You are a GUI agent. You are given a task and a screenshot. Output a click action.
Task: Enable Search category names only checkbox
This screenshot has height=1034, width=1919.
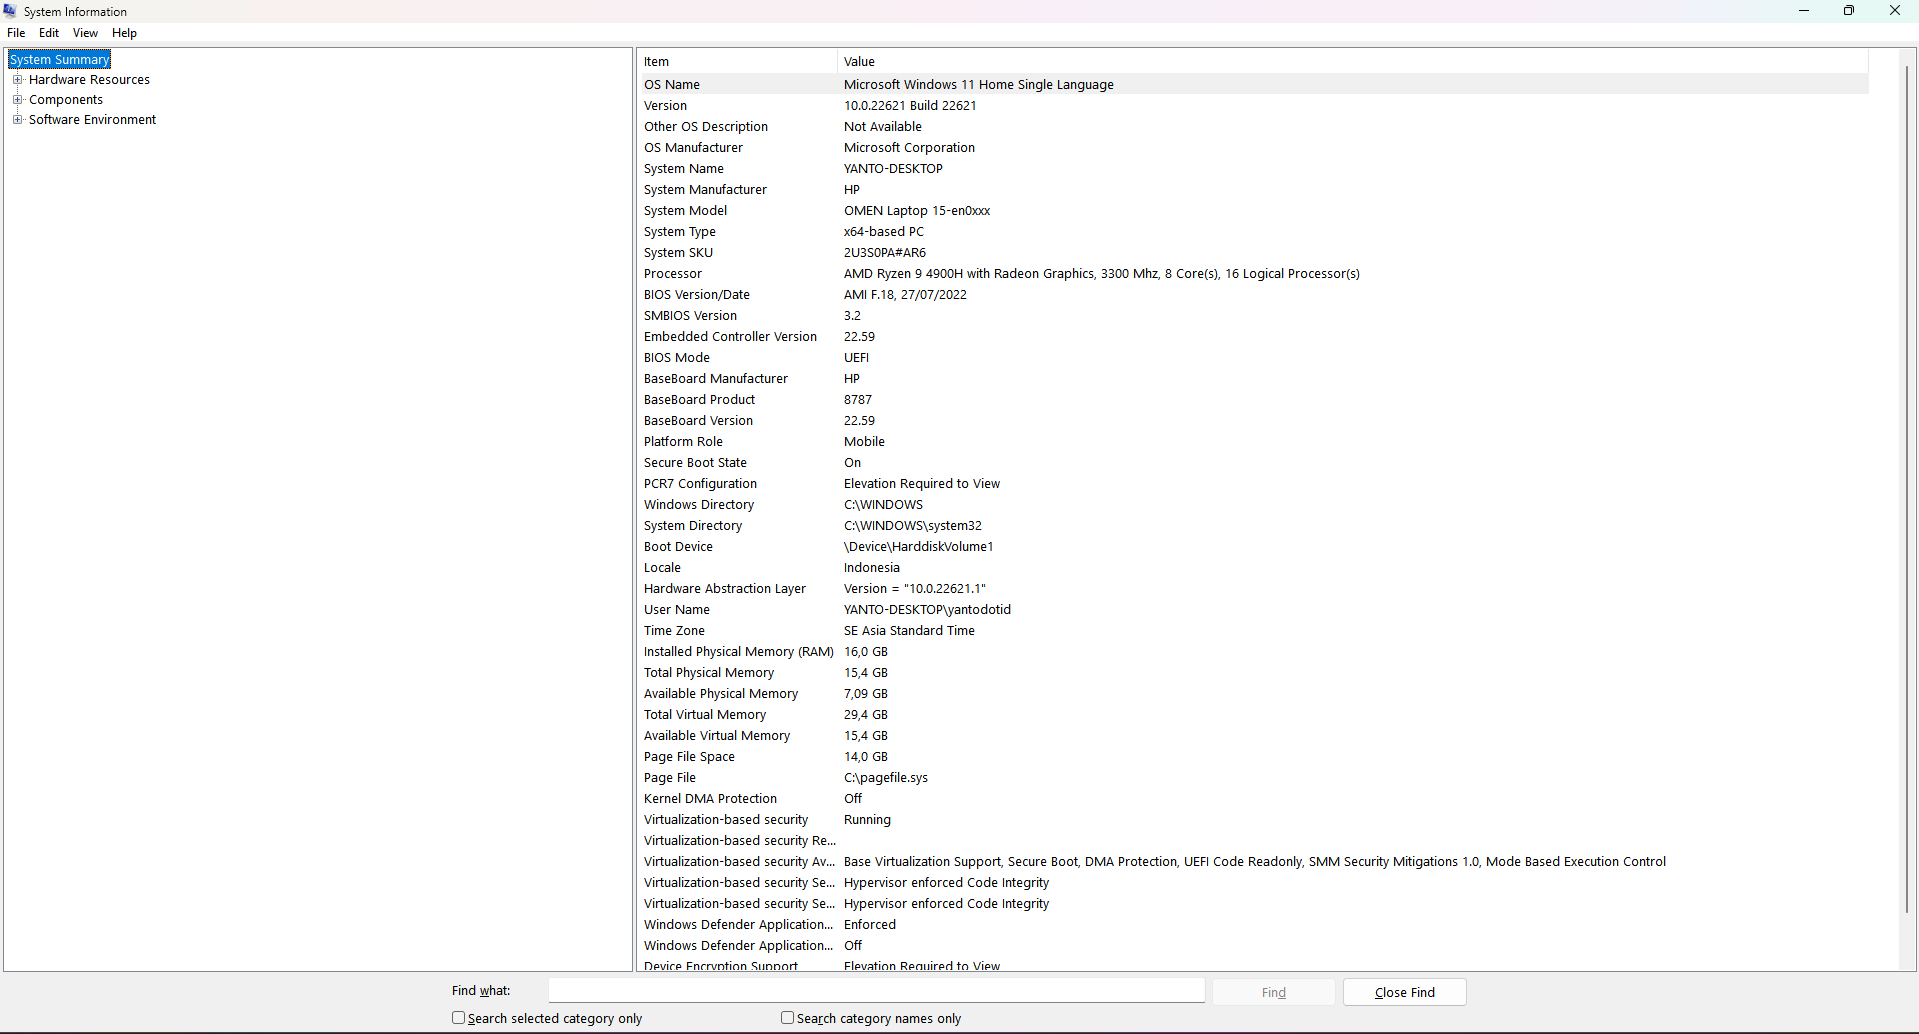(x=787, y=1017)
